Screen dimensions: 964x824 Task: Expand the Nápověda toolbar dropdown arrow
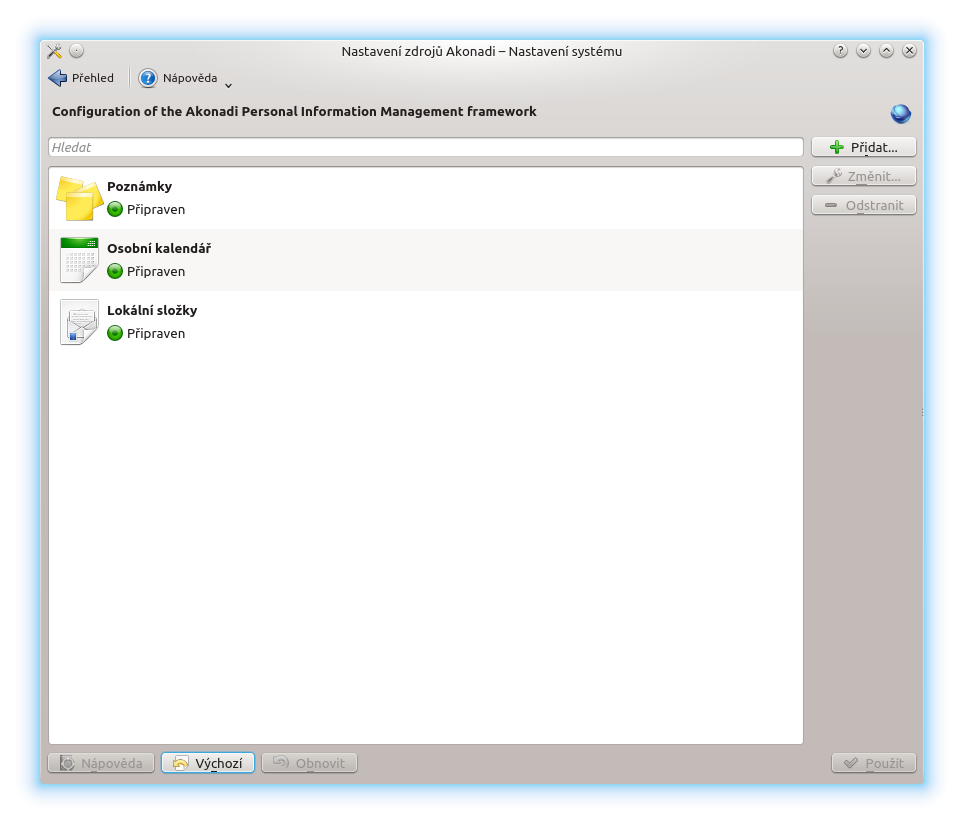[228, 85]
